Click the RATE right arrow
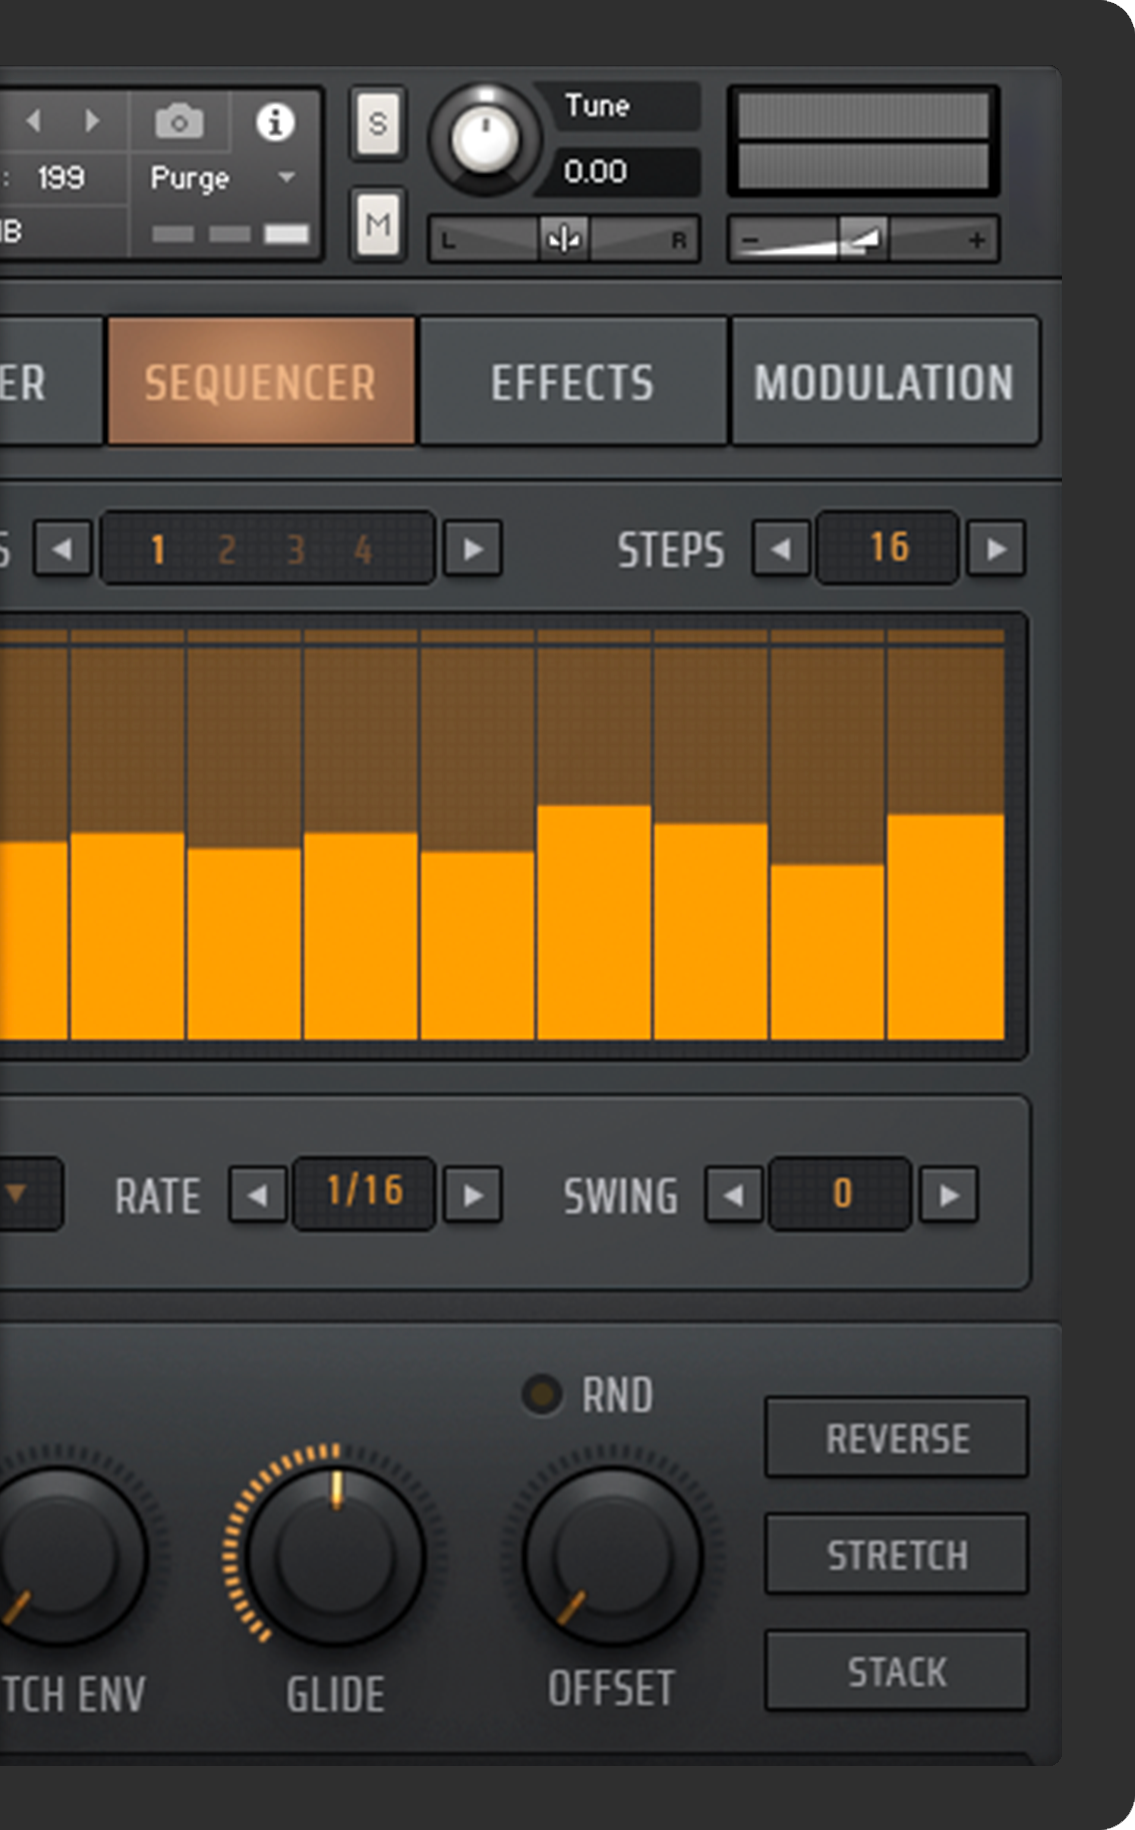 pyautogui.click(x=473, y=1195)
